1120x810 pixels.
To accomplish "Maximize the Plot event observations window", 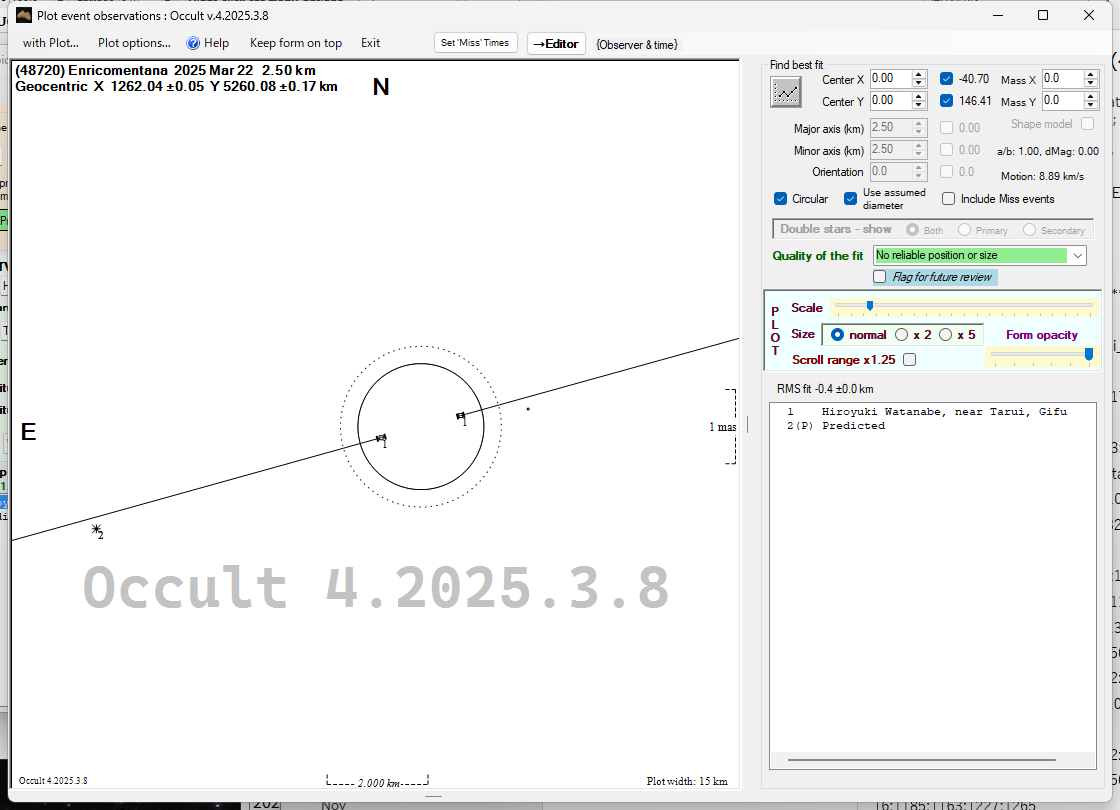I will coord(1043,15).
